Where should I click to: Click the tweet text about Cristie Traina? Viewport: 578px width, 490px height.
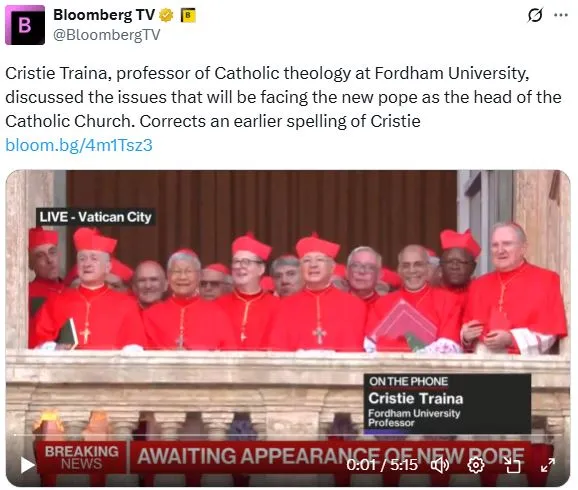click(x=283, y=97)
